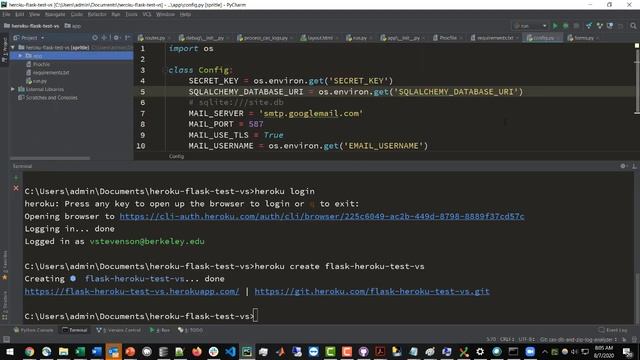Open Visual Studio Code from taskbar

pyautogui.click(x=230, y=351)
